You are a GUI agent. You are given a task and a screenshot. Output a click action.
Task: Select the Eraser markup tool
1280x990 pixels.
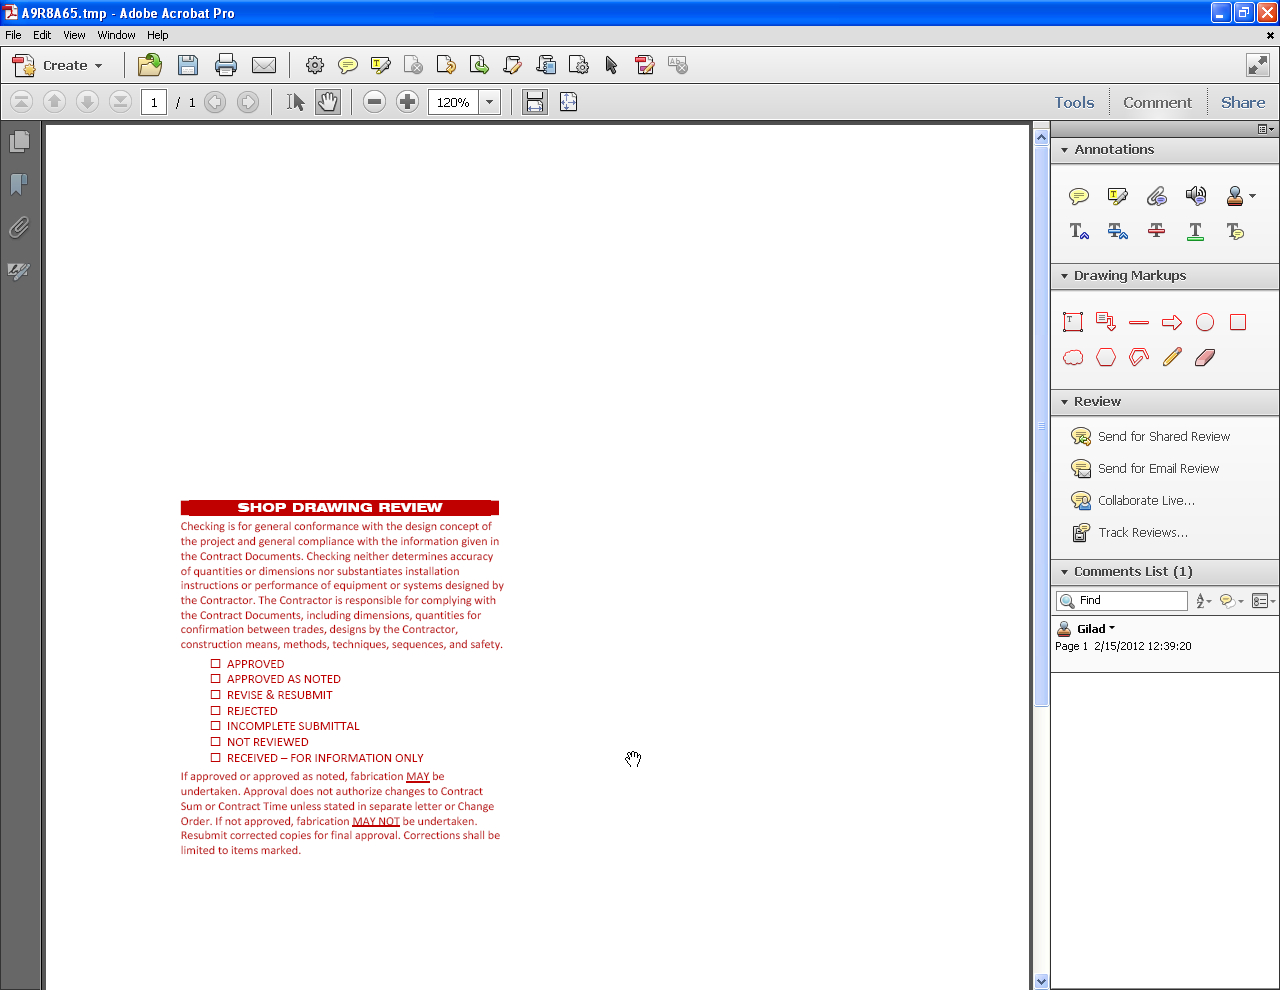pos(1204,356)
